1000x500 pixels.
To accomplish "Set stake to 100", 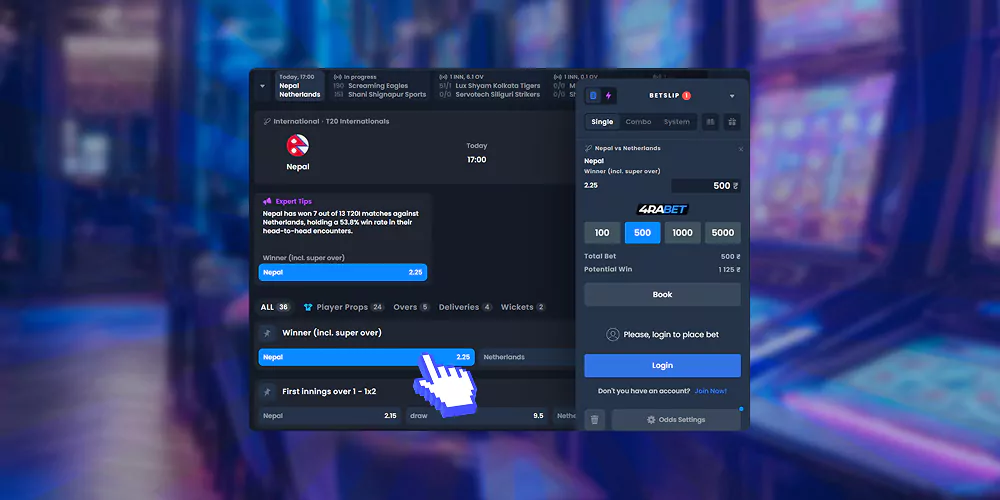I will point(602,233).
